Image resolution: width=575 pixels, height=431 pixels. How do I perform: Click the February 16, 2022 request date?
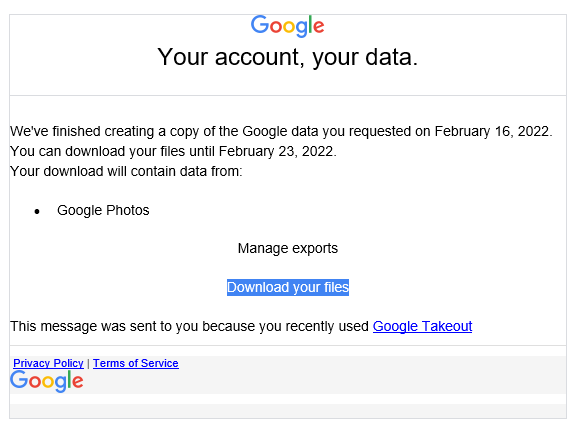tap(492, 131)
